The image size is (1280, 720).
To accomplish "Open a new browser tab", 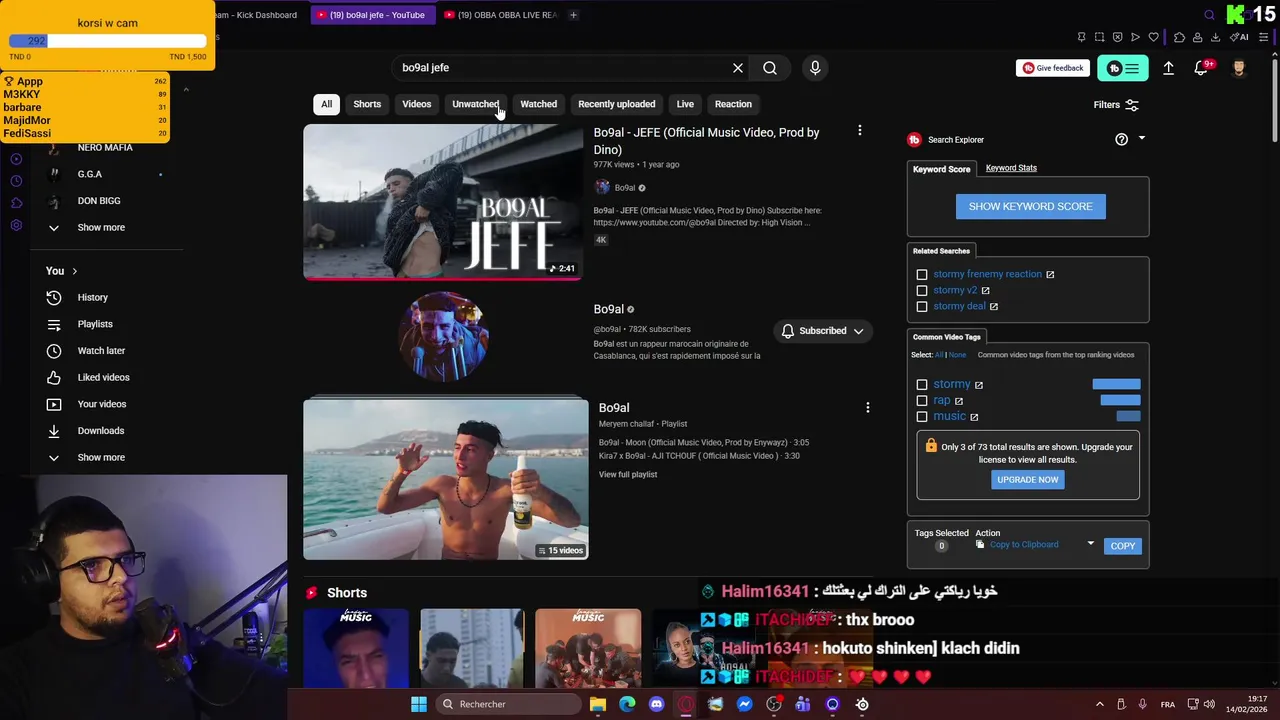I will pos(573,15).
